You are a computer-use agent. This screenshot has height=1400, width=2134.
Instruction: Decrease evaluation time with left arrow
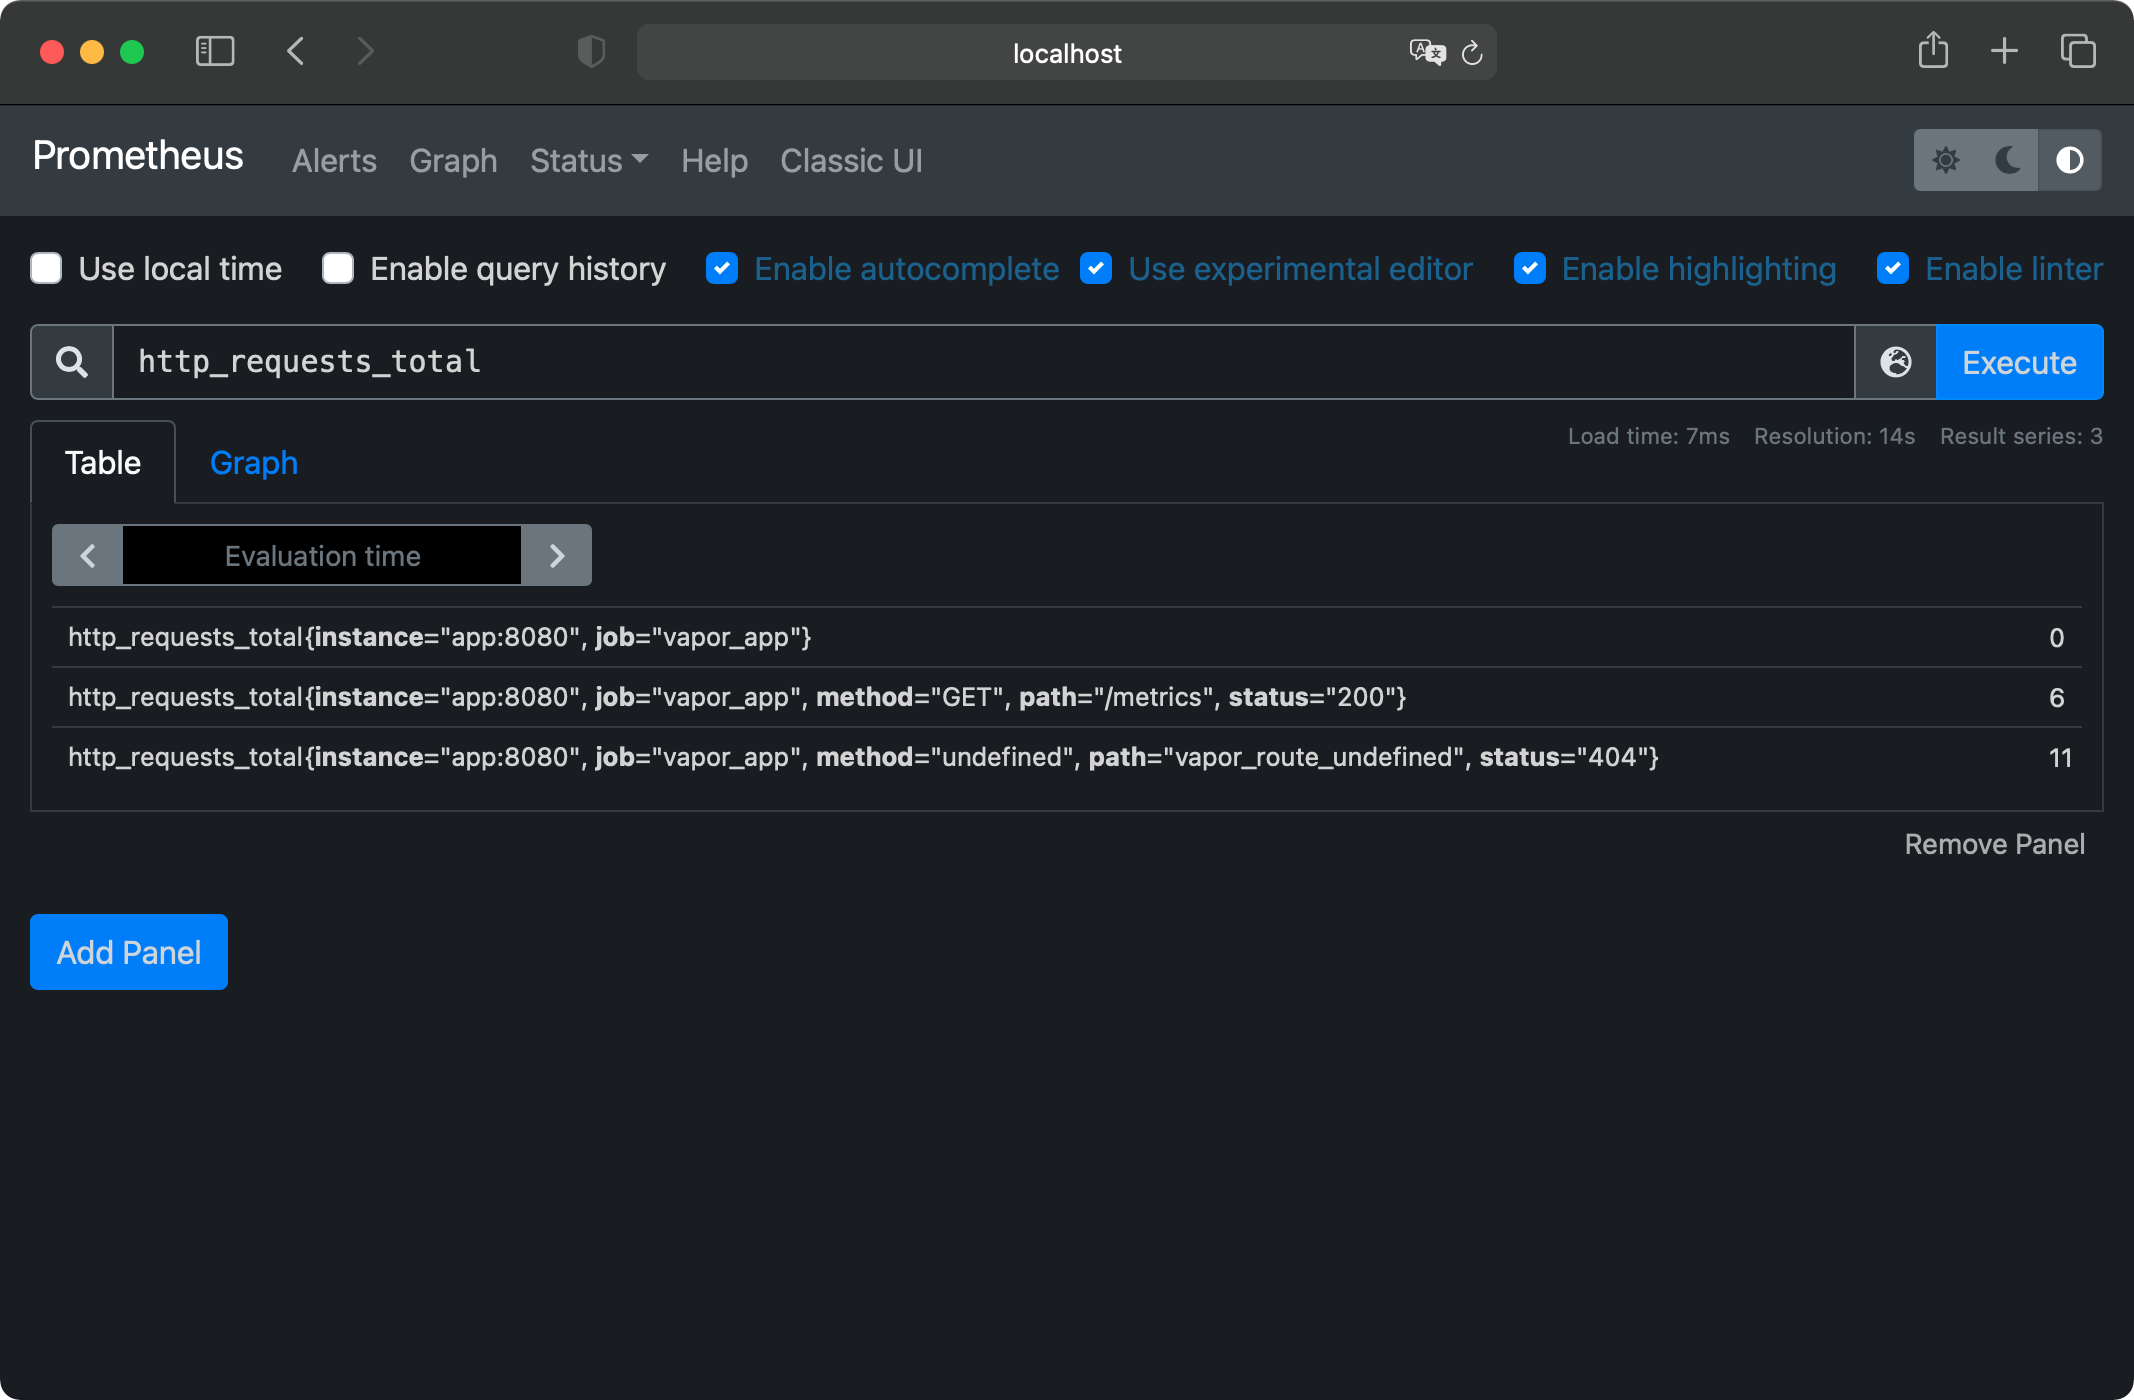click(x=88, y=555)
